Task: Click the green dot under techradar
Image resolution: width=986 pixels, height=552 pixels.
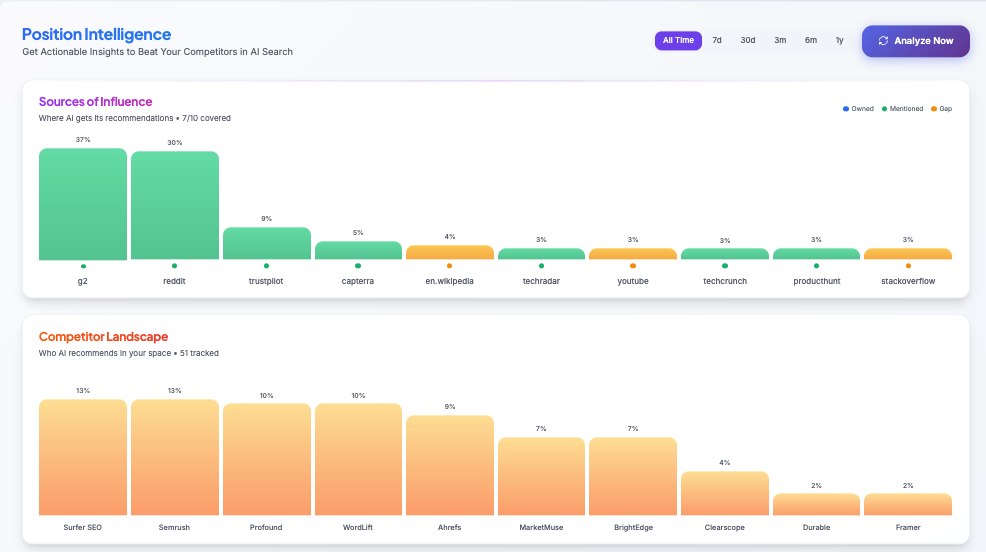Action: click(x=541, y=266)
